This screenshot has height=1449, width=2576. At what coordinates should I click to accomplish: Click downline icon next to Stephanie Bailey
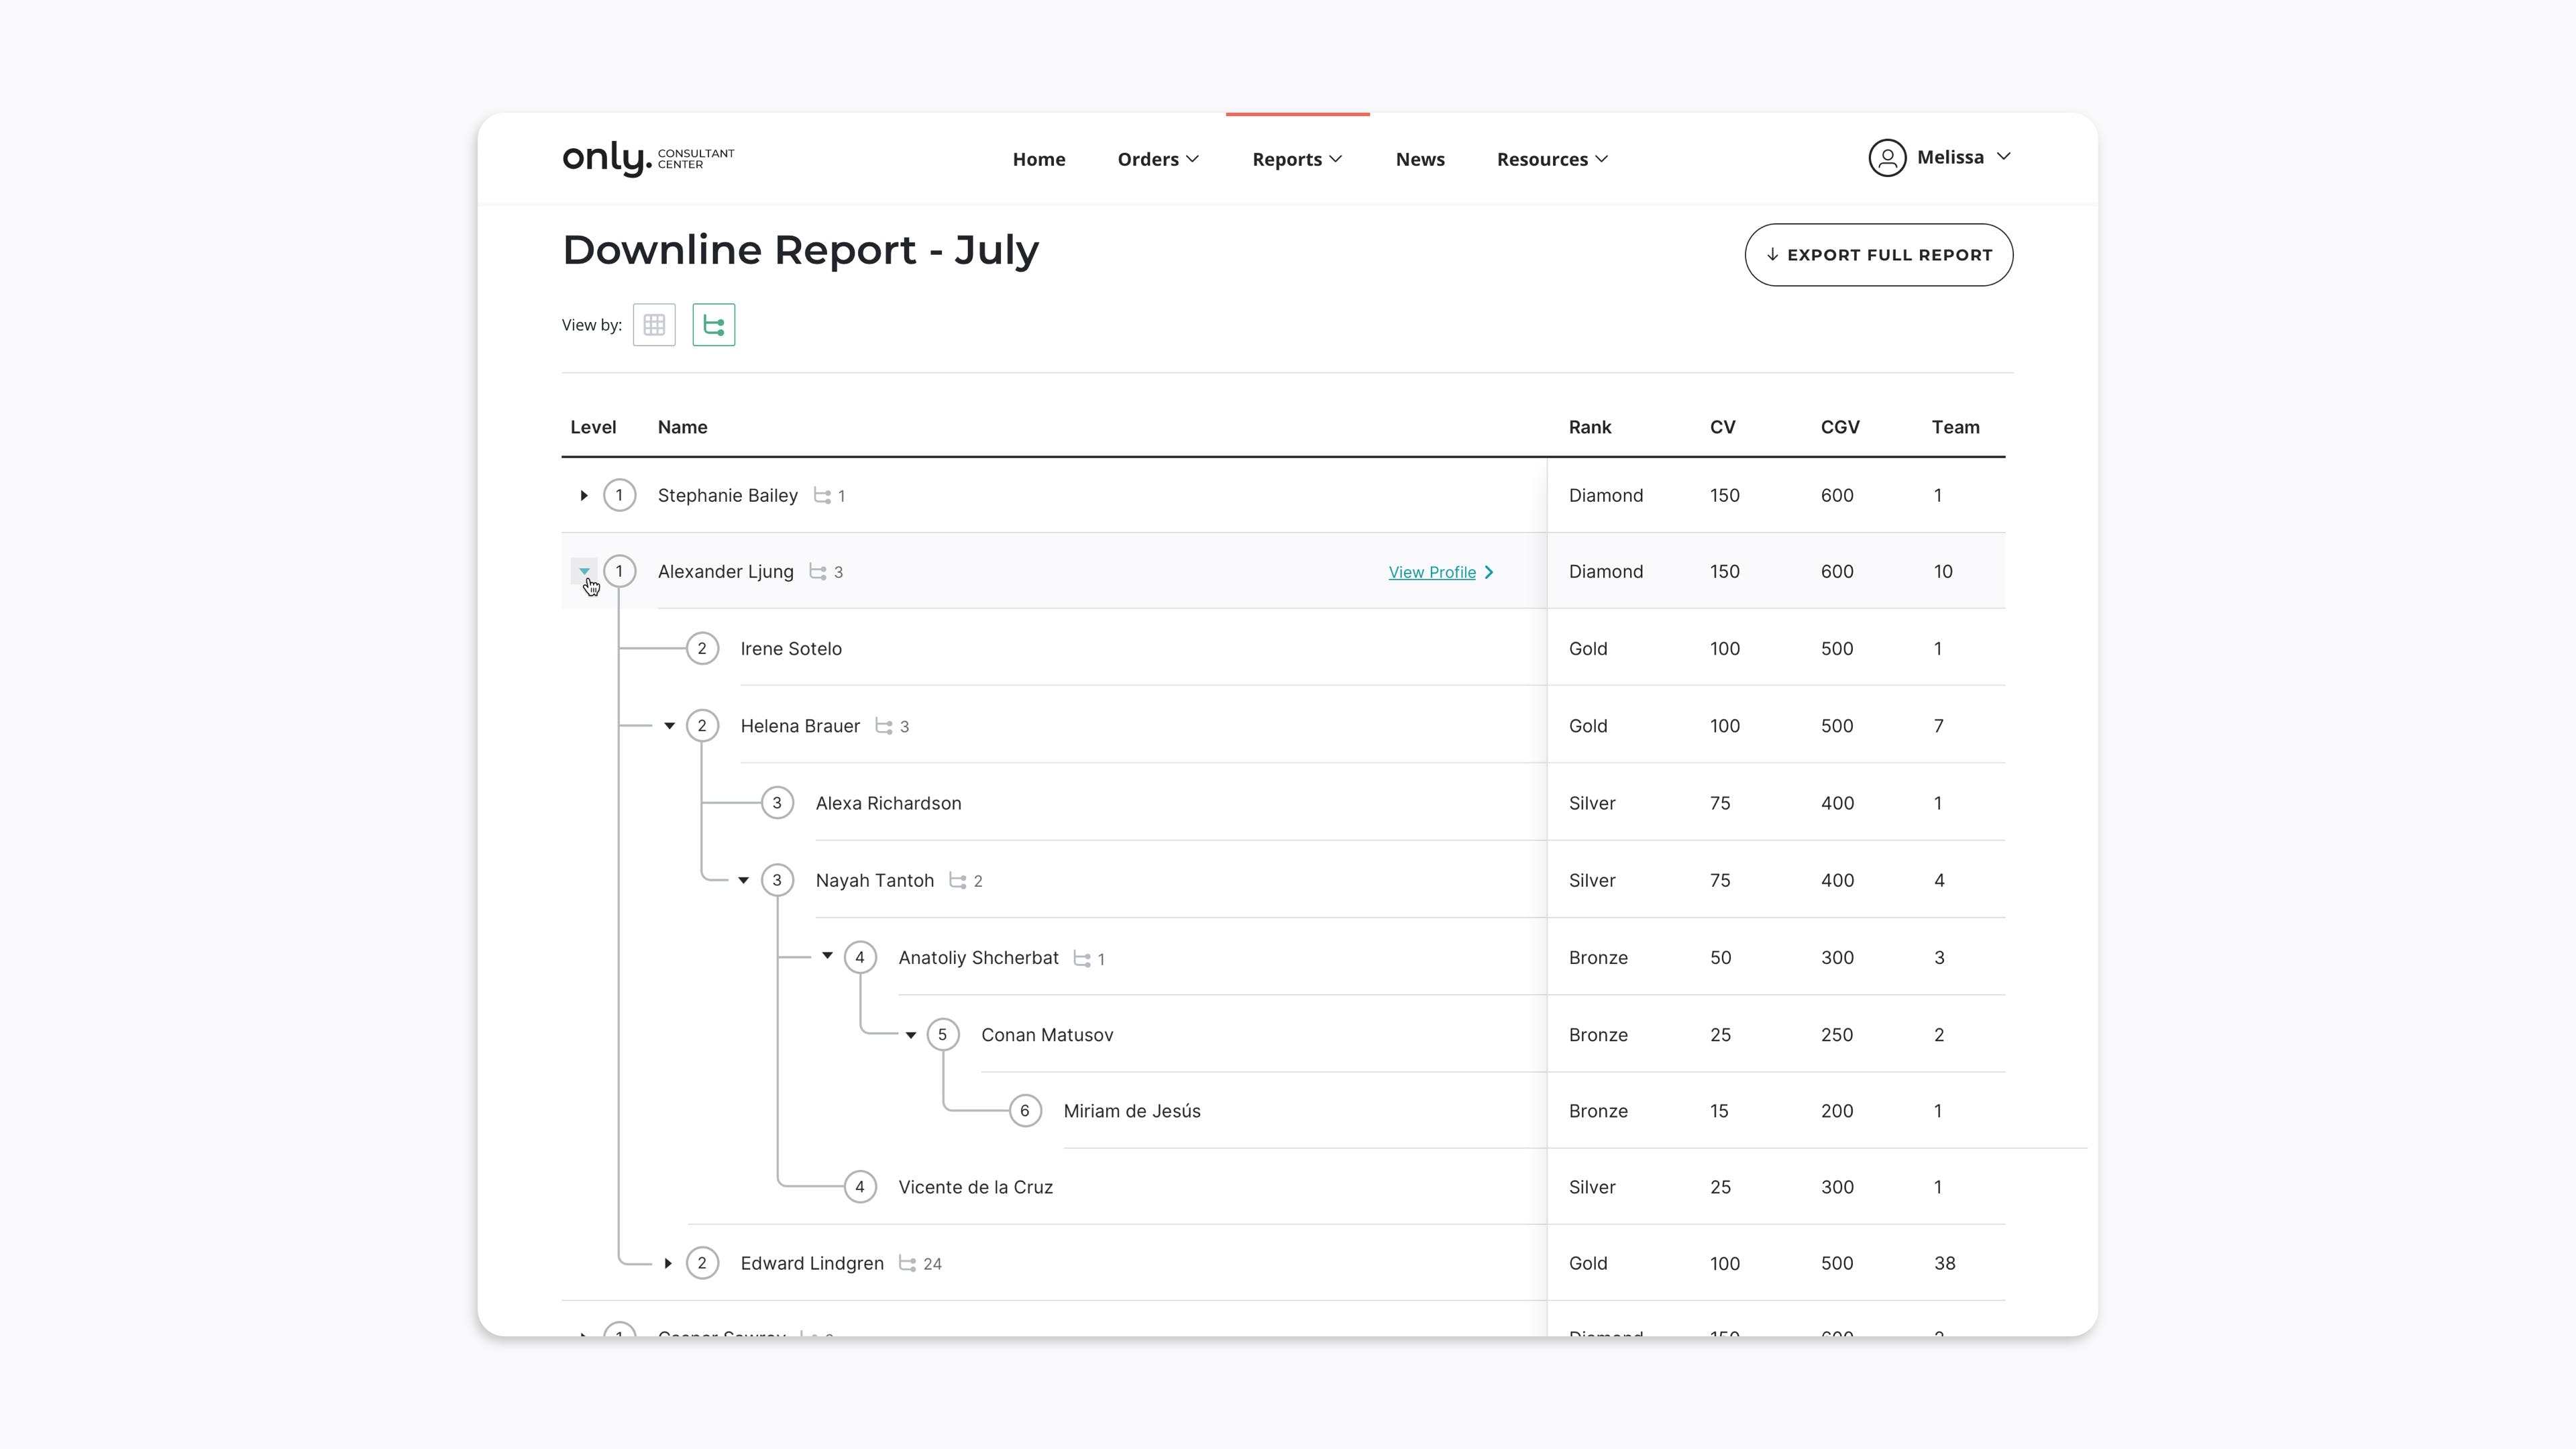point(822,496)
